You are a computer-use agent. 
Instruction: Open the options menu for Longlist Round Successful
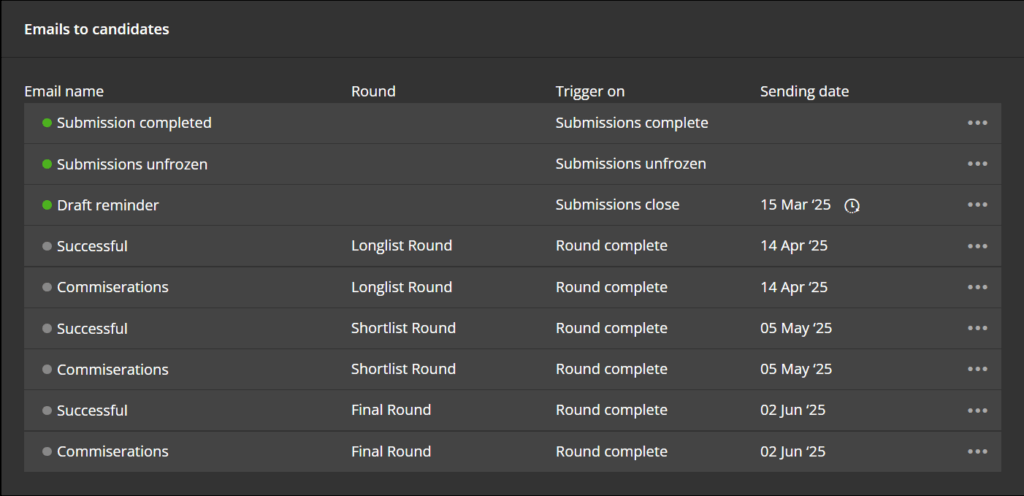[977, 246]
